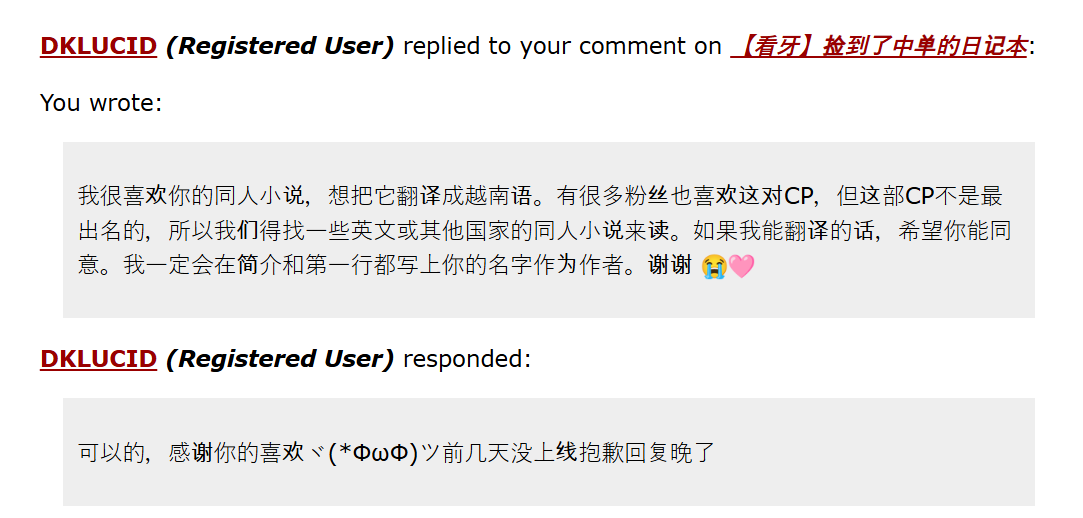Click "(Registered User)" in the top line

click(x=280, y=46)
